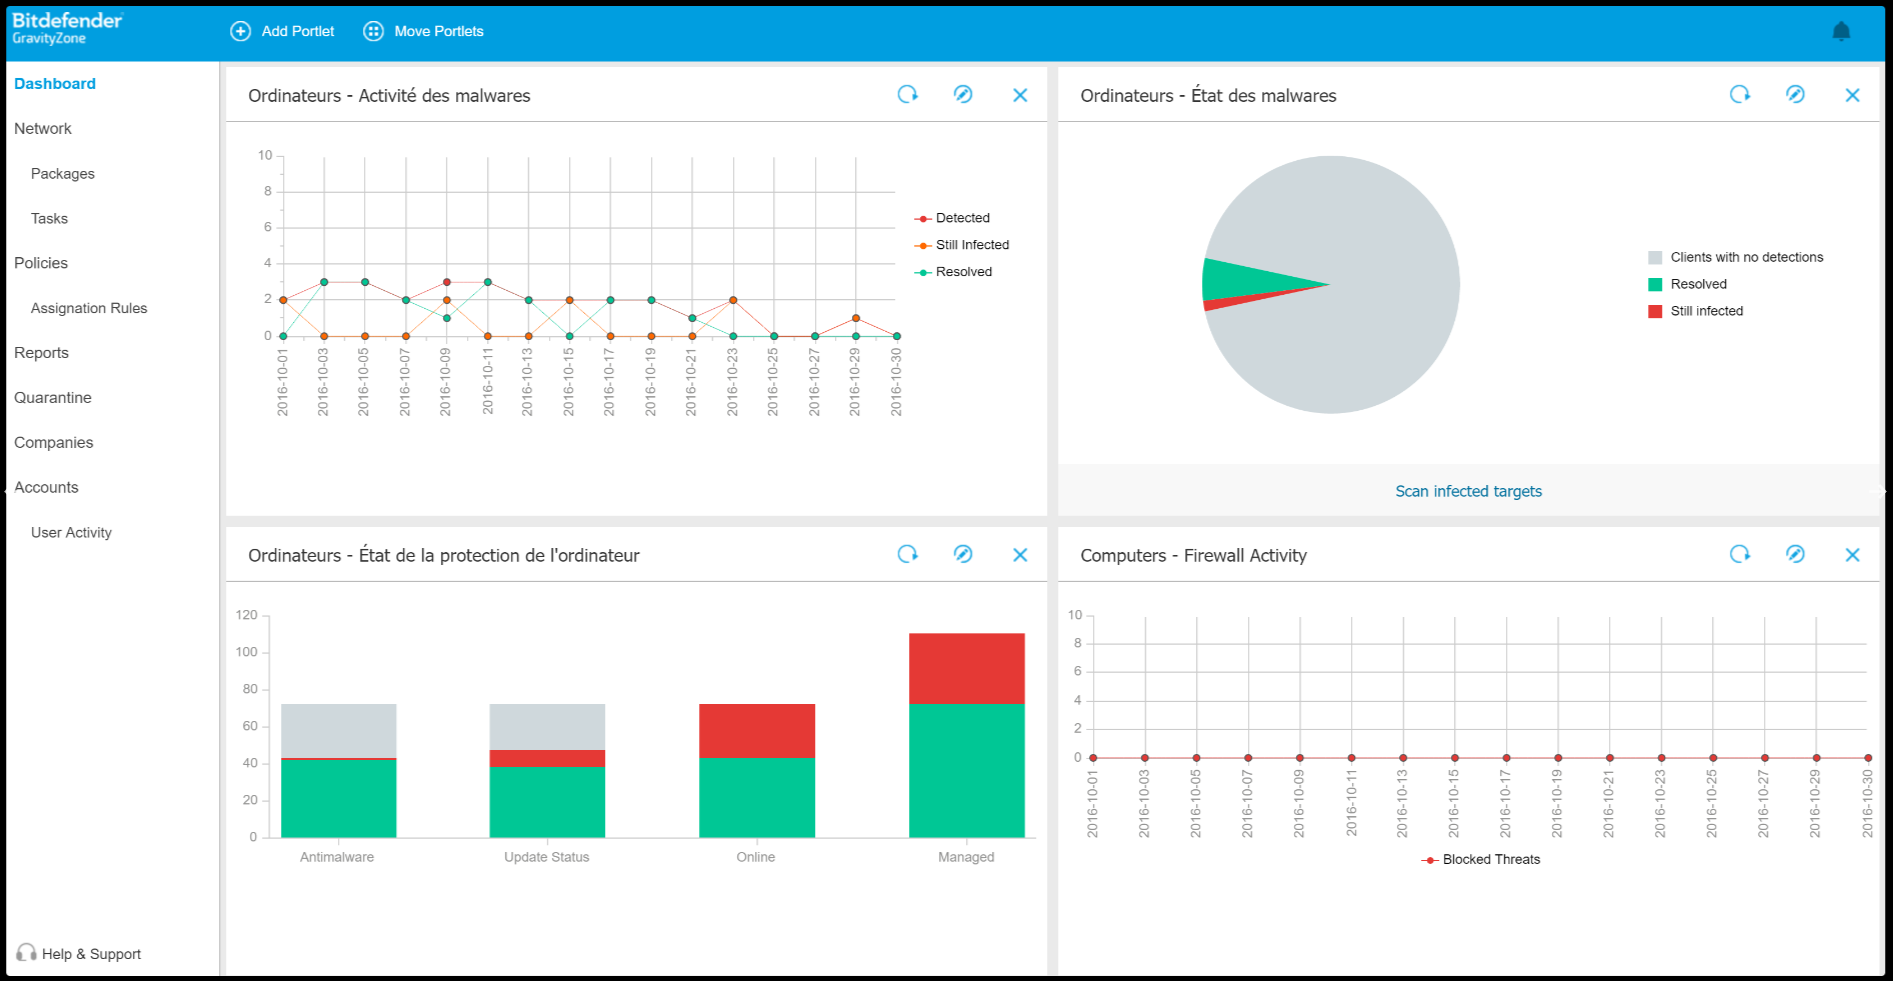
Task: Open the Dashboard section
Action: coord(55,84)
